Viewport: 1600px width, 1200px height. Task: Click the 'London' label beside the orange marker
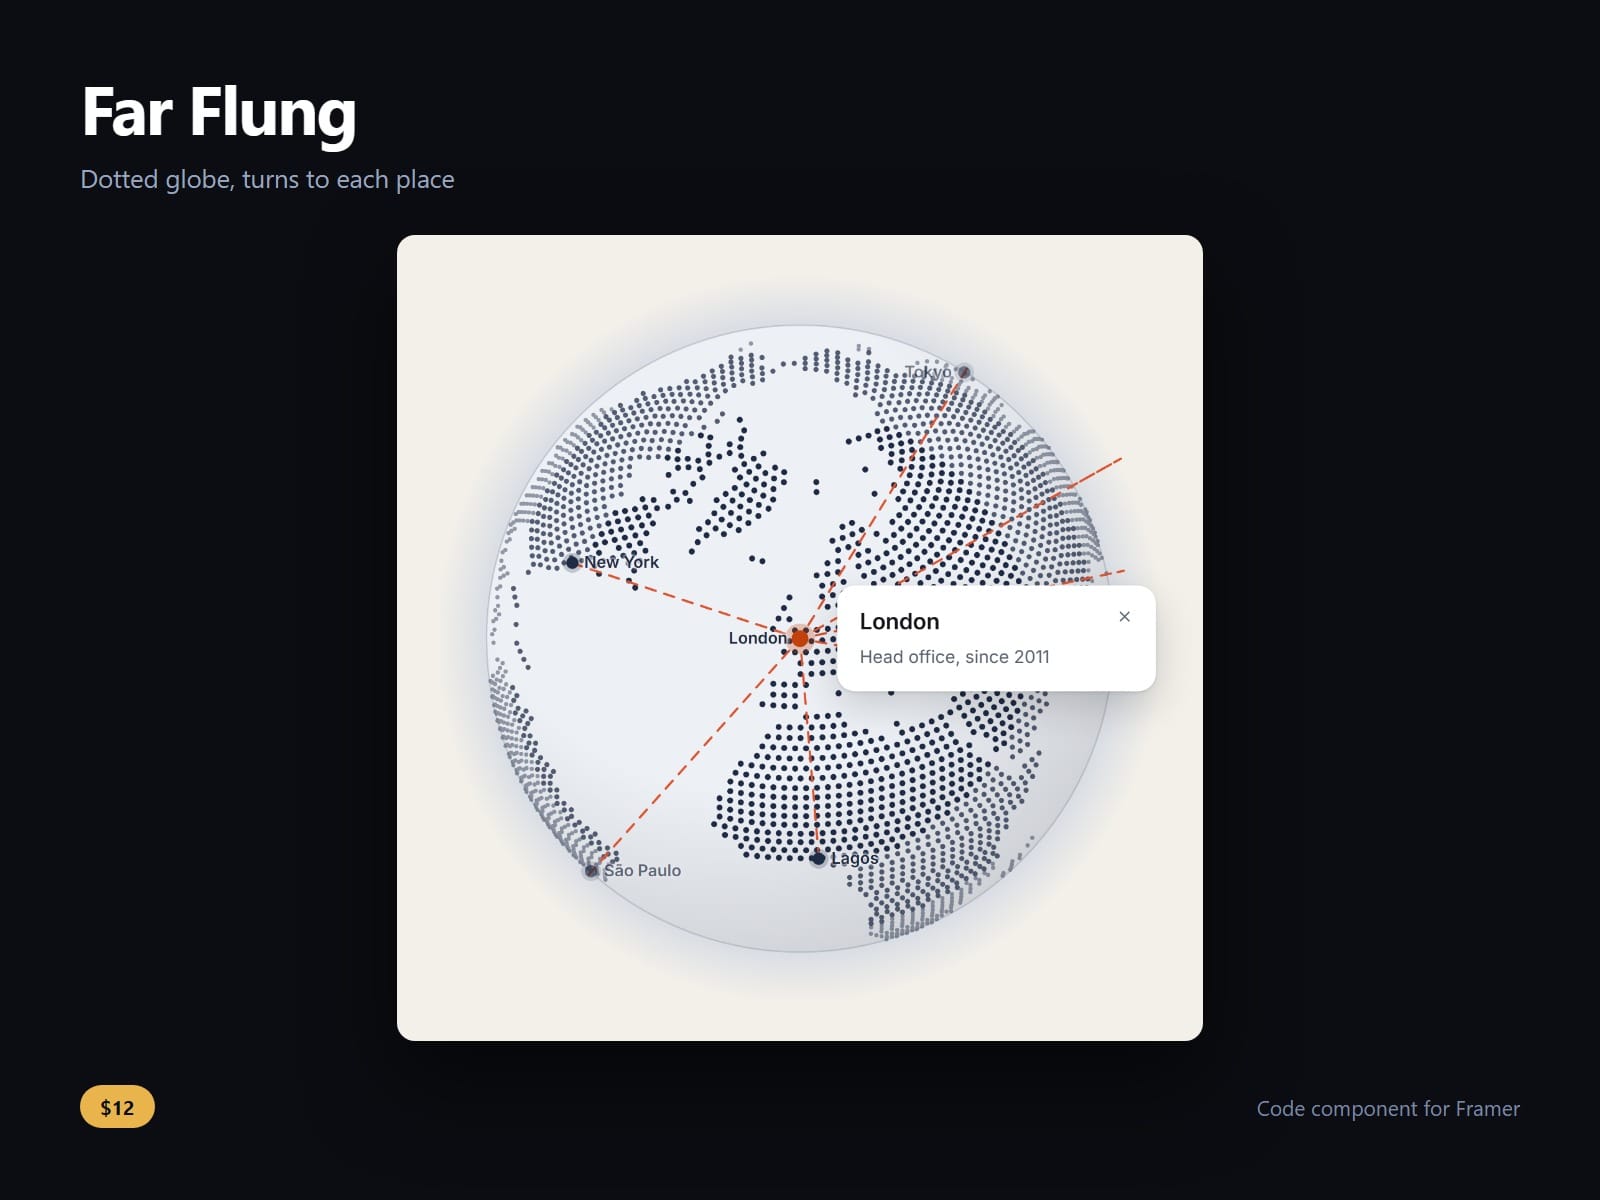coord(757,638)
